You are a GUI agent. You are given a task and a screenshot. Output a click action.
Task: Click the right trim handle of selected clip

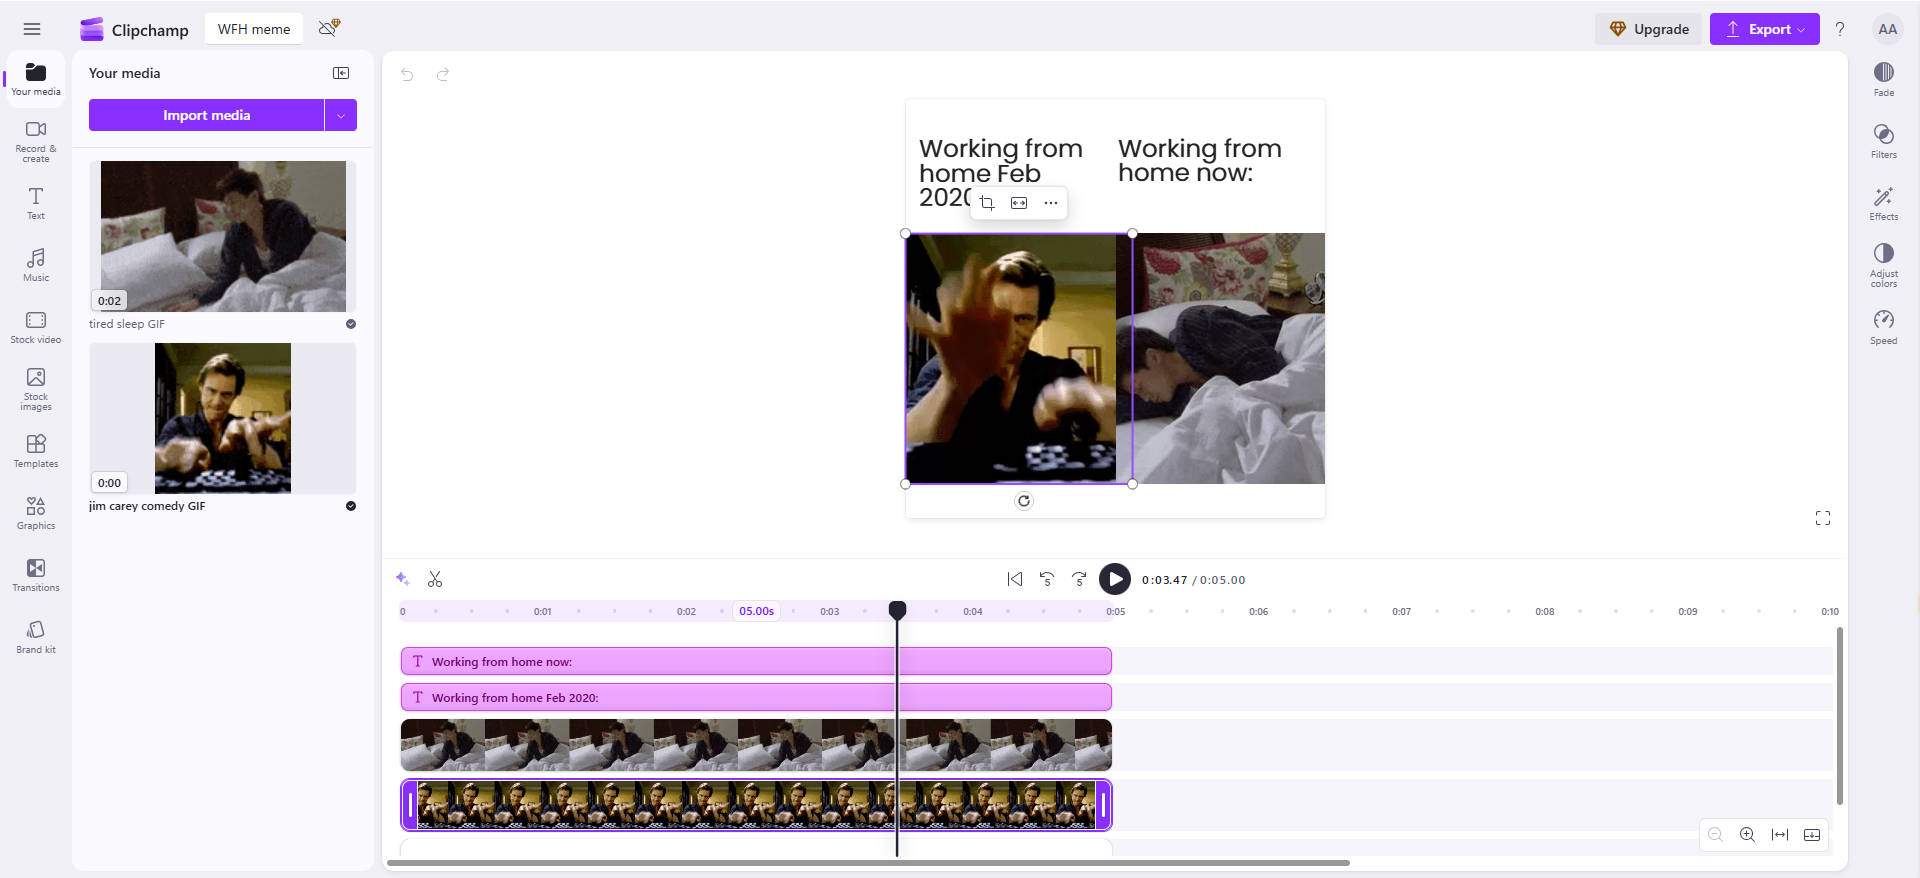pyautogui.click(x=1103, y=805)
